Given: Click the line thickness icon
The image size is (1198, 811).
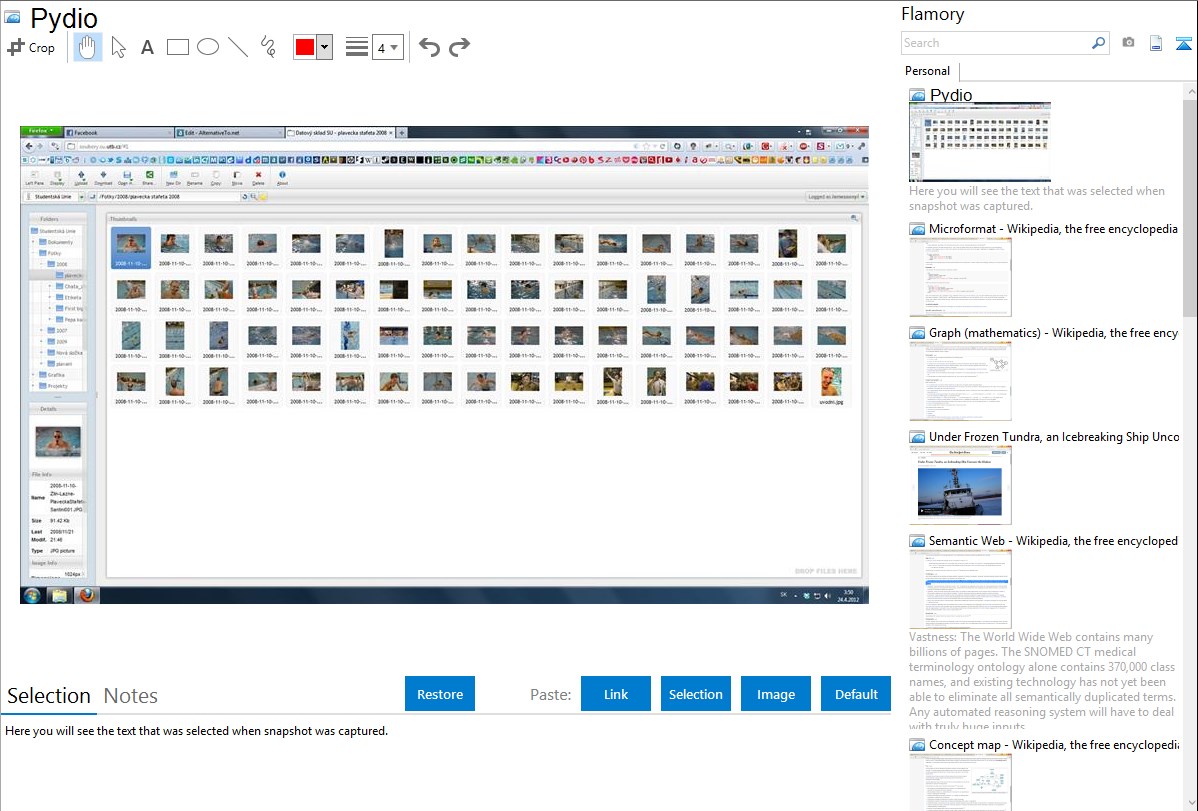Looking at the screenshot, I should [x=356, y=47].
